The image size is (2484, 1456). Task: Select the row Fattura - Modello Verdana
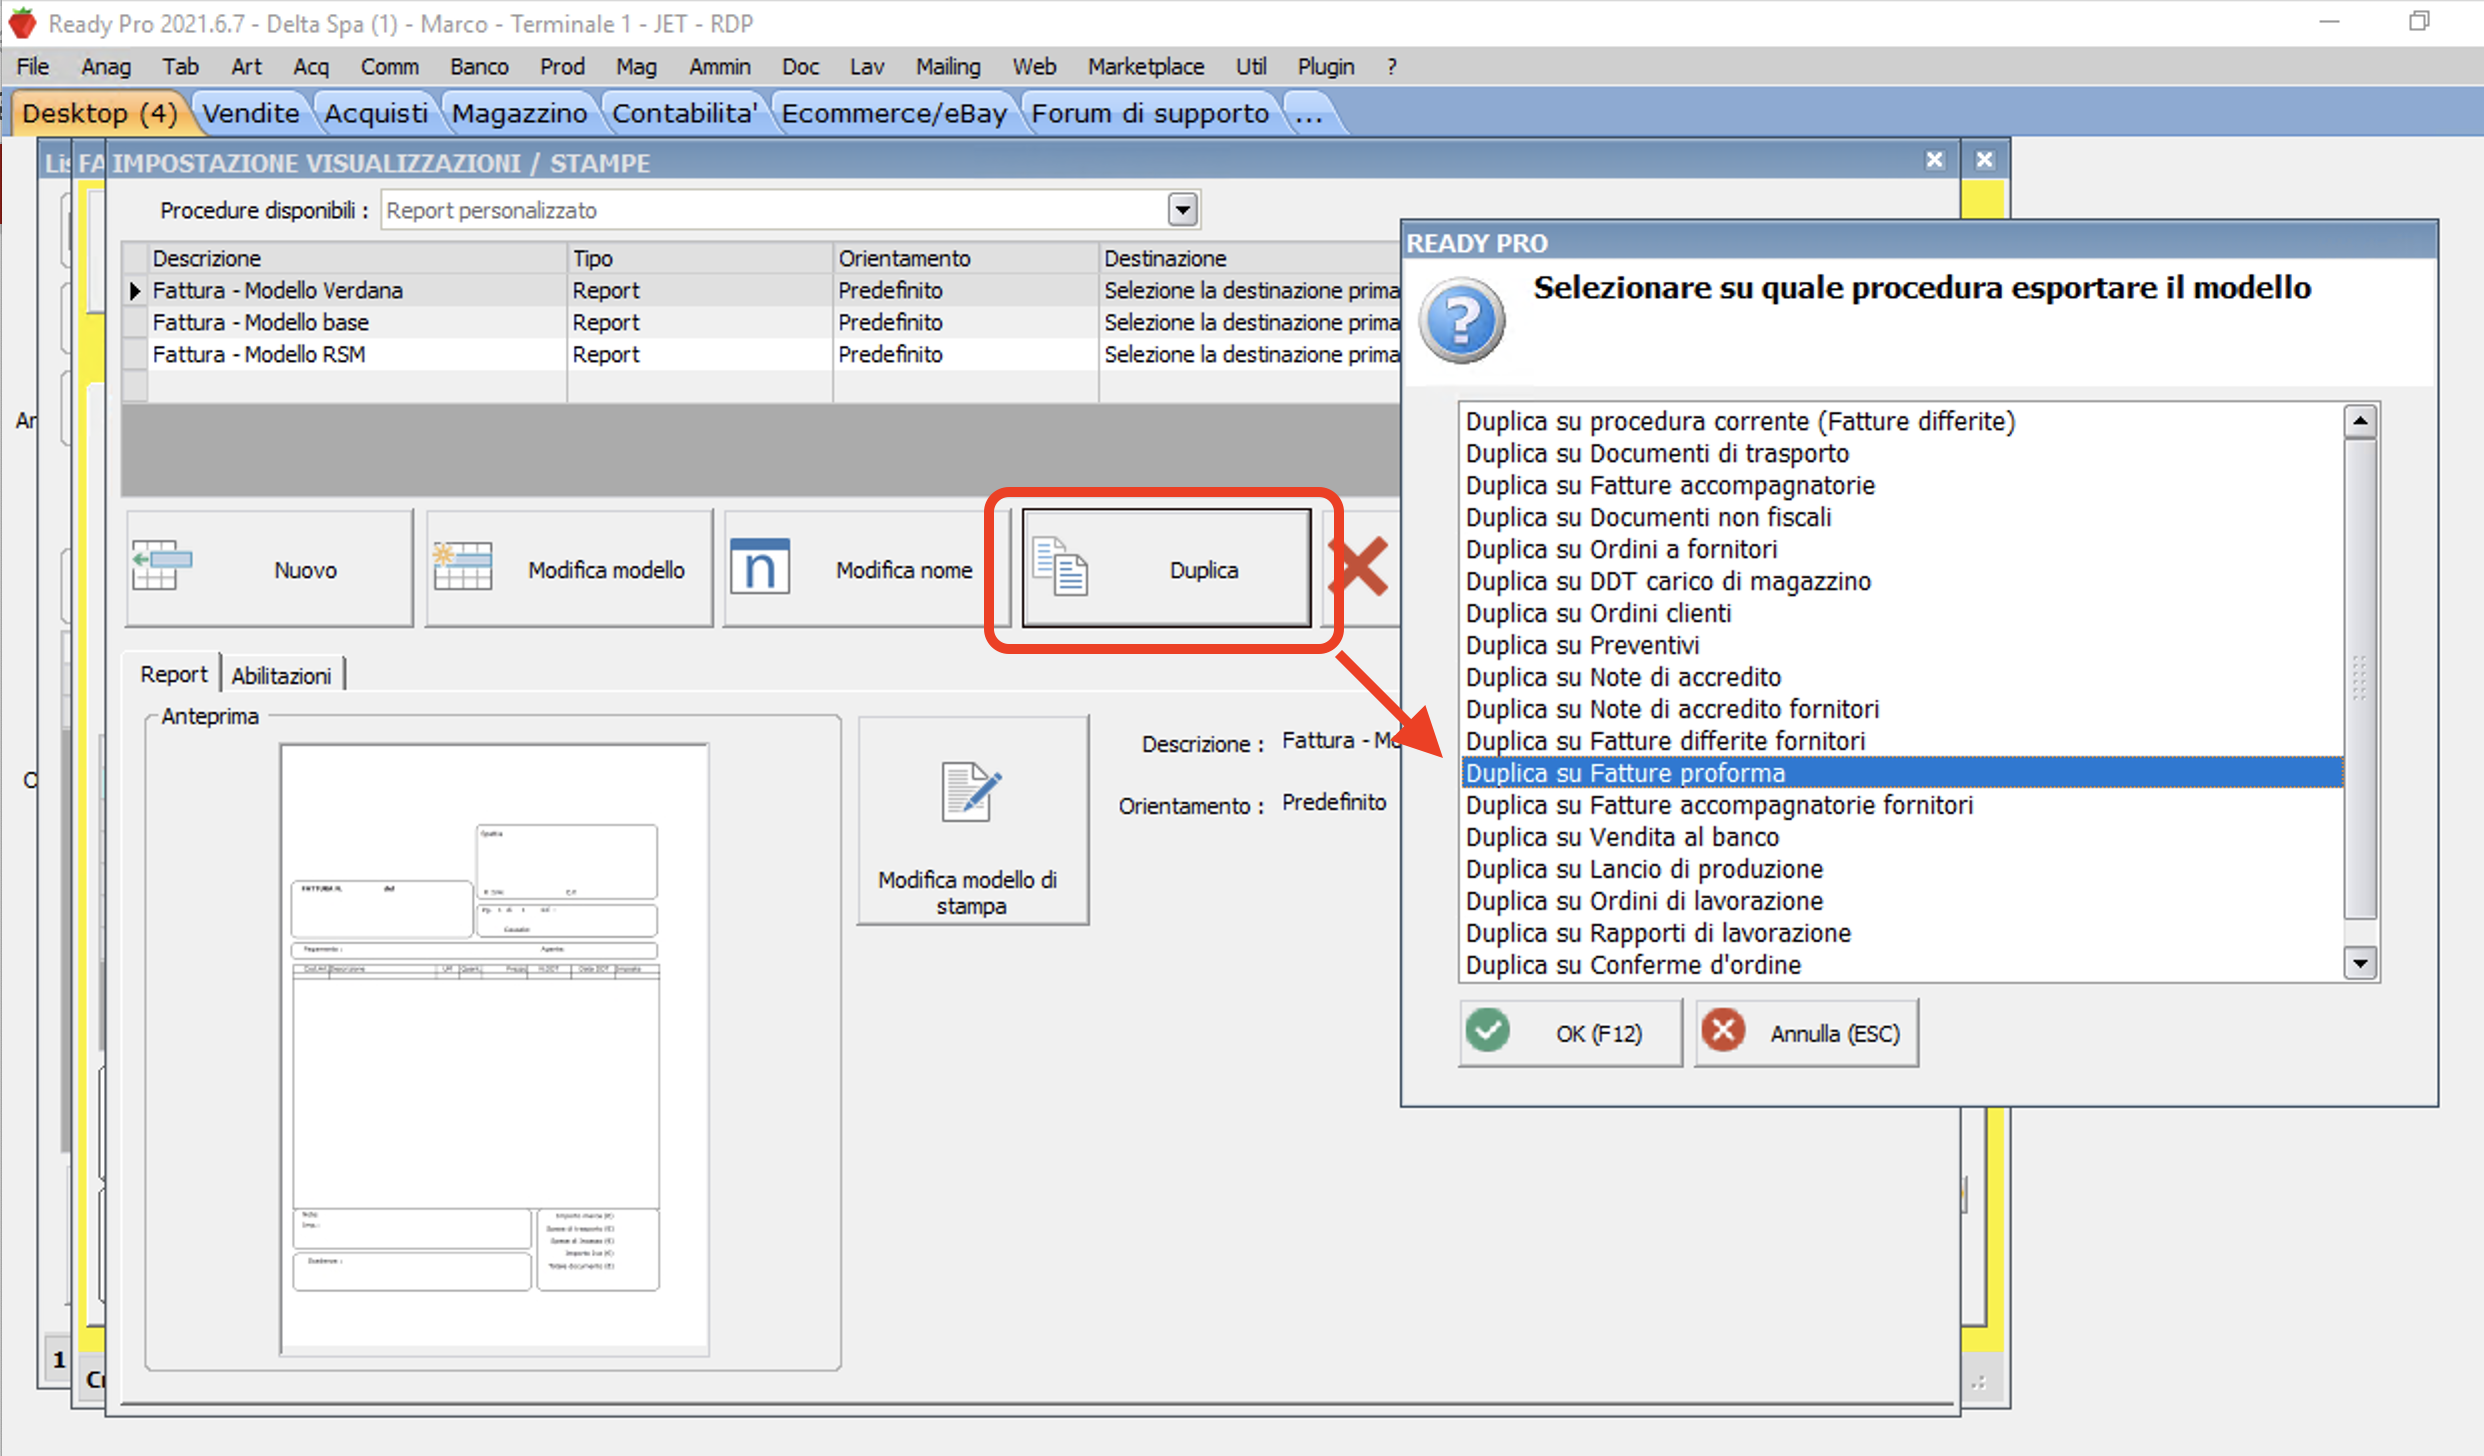pos(760,290)
